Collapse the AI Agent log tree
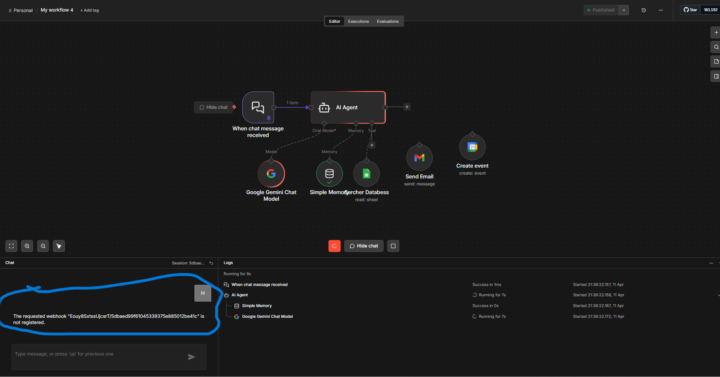The height and width of the screenshot is (377, 720). pyautogui.click(x=718, y=295)
